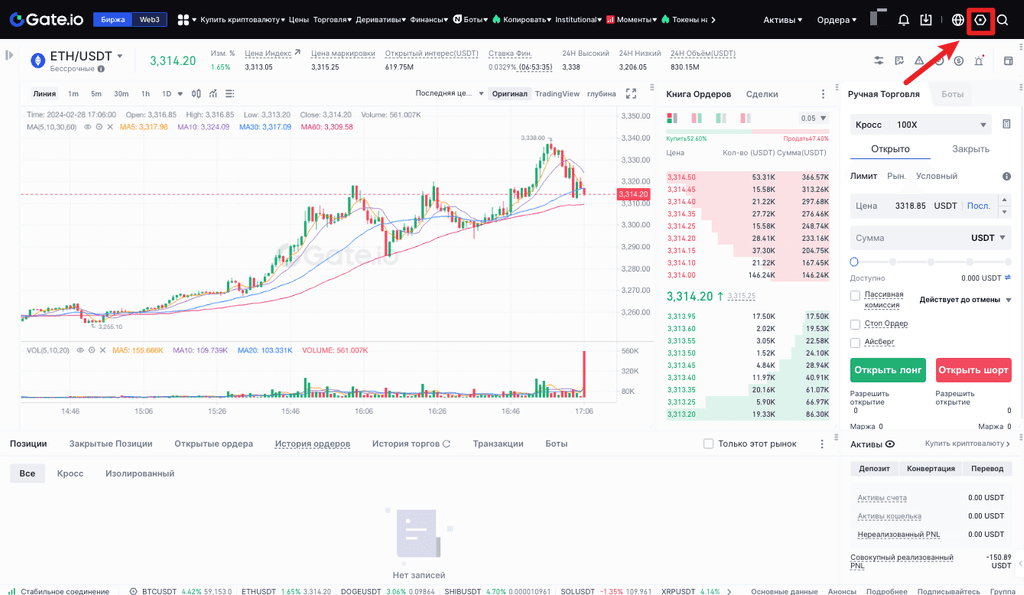
Task: Open the ETH/USDT pair selector dropdown
Action: (120, 57)
